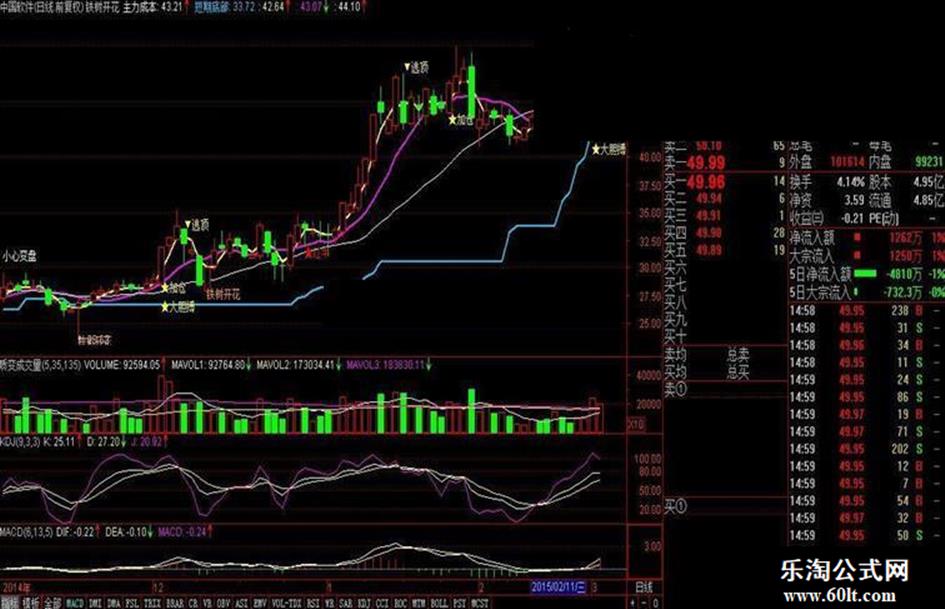Viewport: 945px width, 609px height.
Task: Click the 大胆搏 star marker near 40.00
Action: pos(609,149)
